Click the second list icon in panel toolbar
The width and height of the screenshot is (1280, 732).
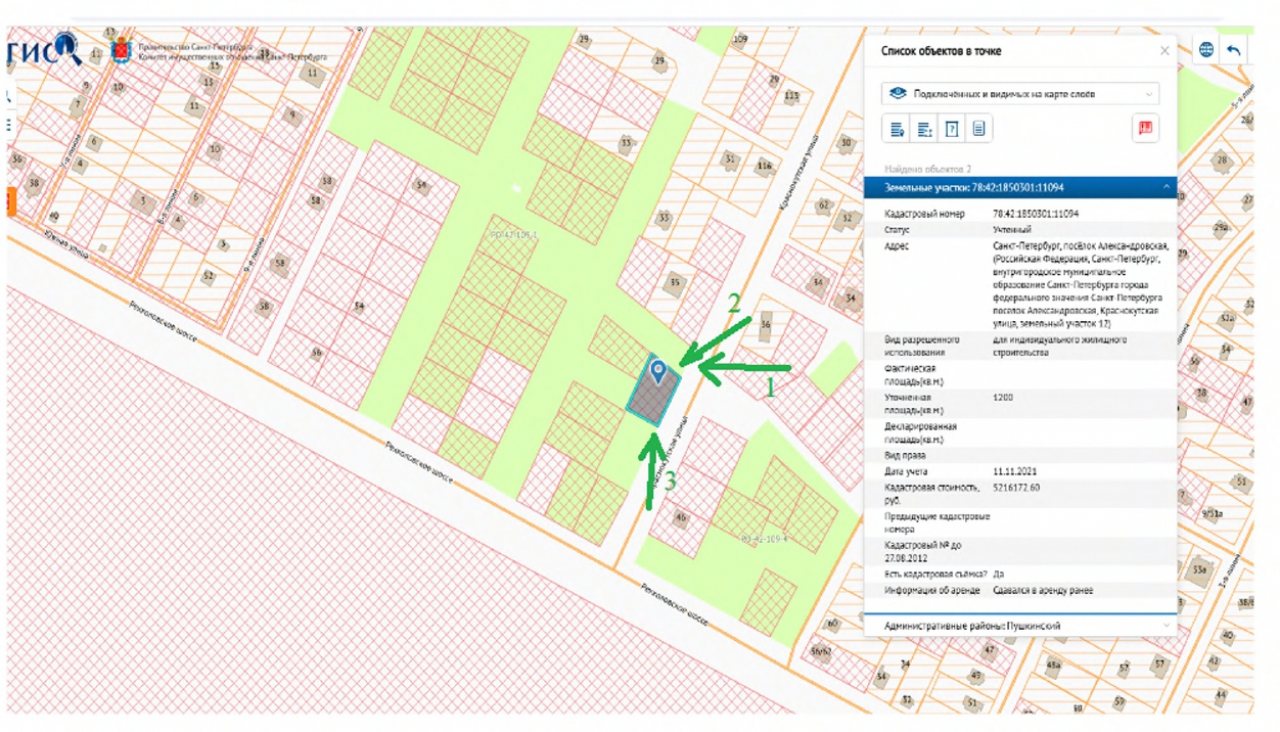click(925, 128)
